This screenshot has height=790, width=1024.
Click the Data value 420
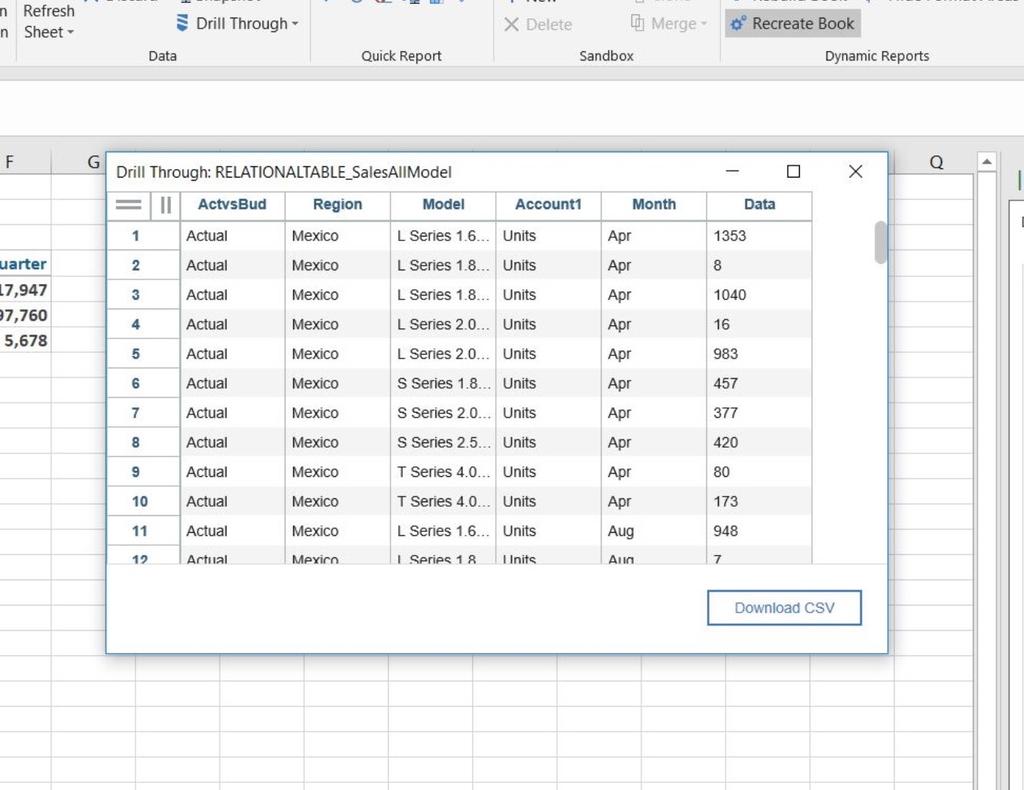760,443
